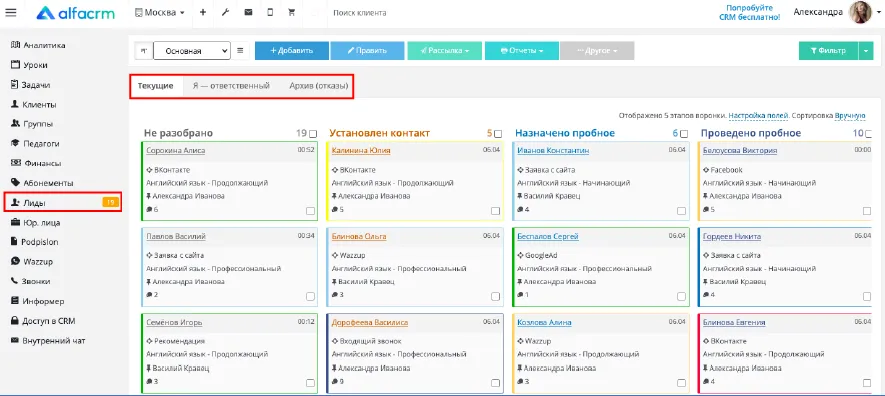Click the user avatar photo

(x=861, y=12)
